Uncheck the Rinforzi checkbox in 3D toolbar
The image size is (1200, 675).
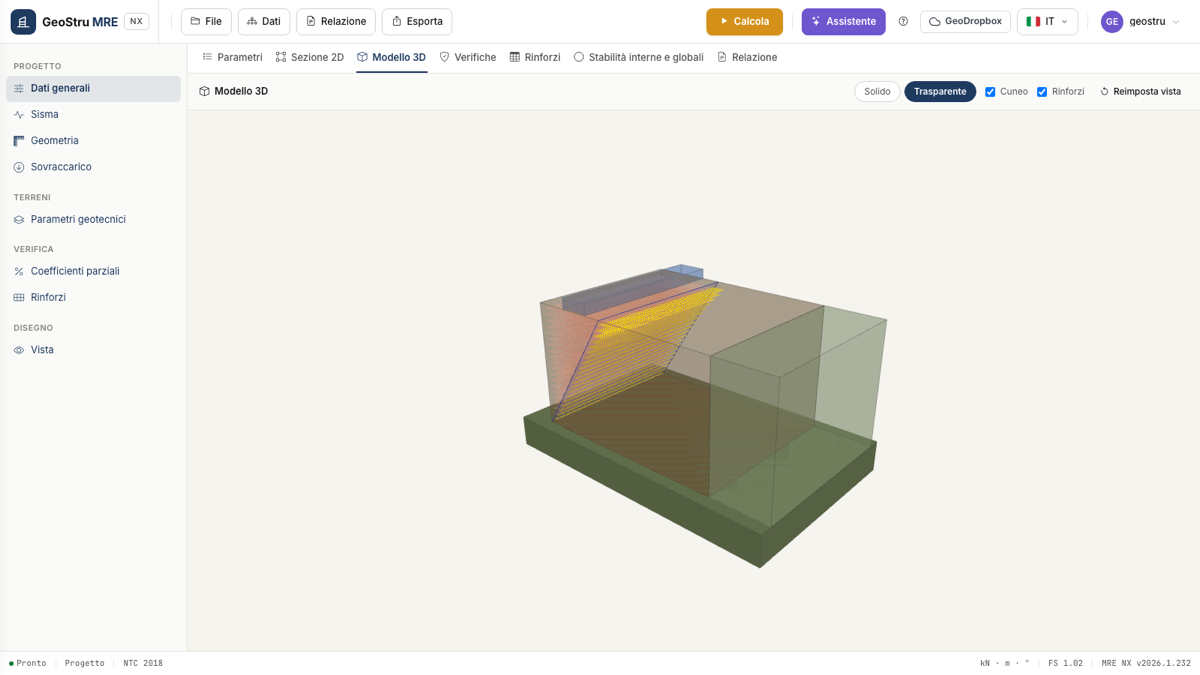1042,92
